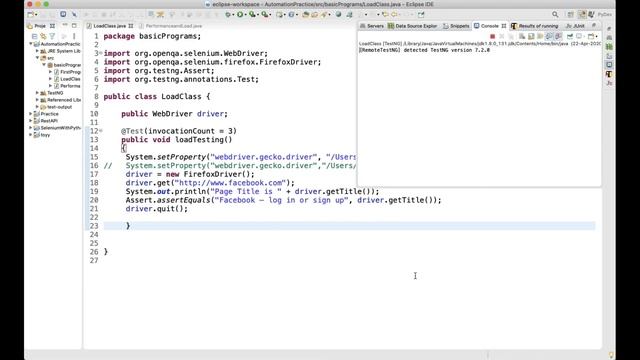Click Collapse All icon in Project Explorer

(x=34, y=36)
